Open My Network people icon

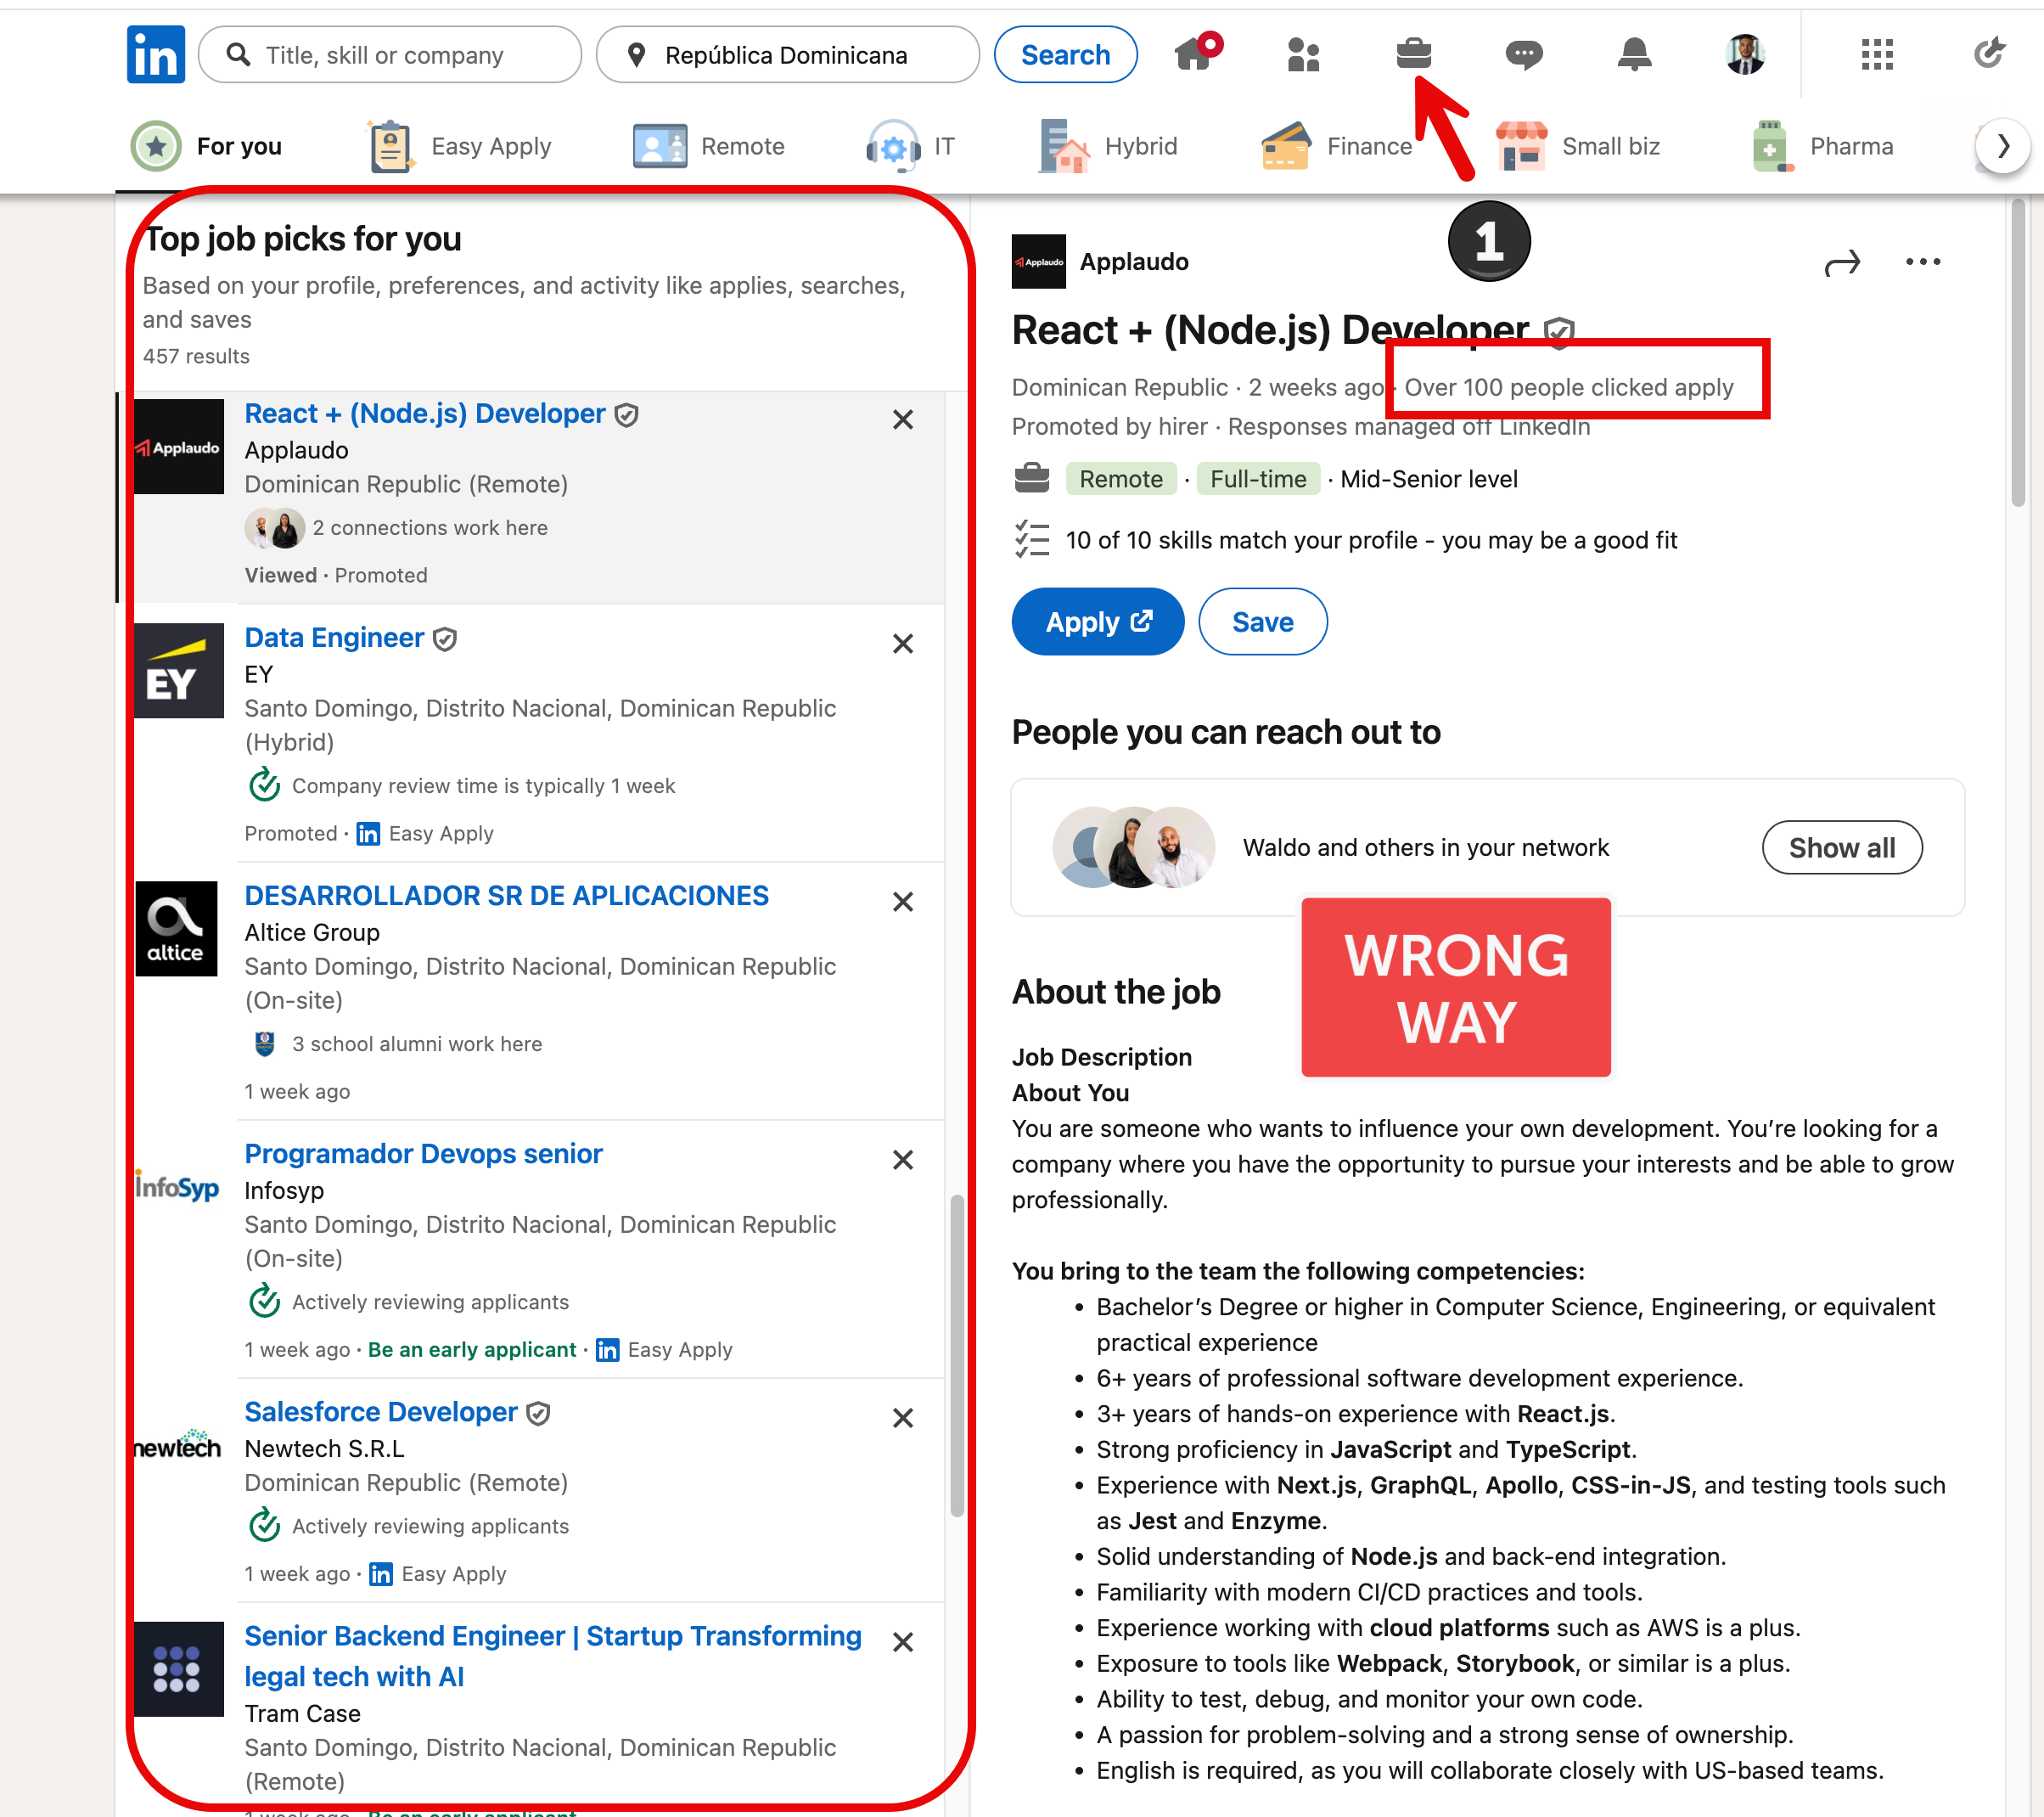click(x=1303, y=54)
